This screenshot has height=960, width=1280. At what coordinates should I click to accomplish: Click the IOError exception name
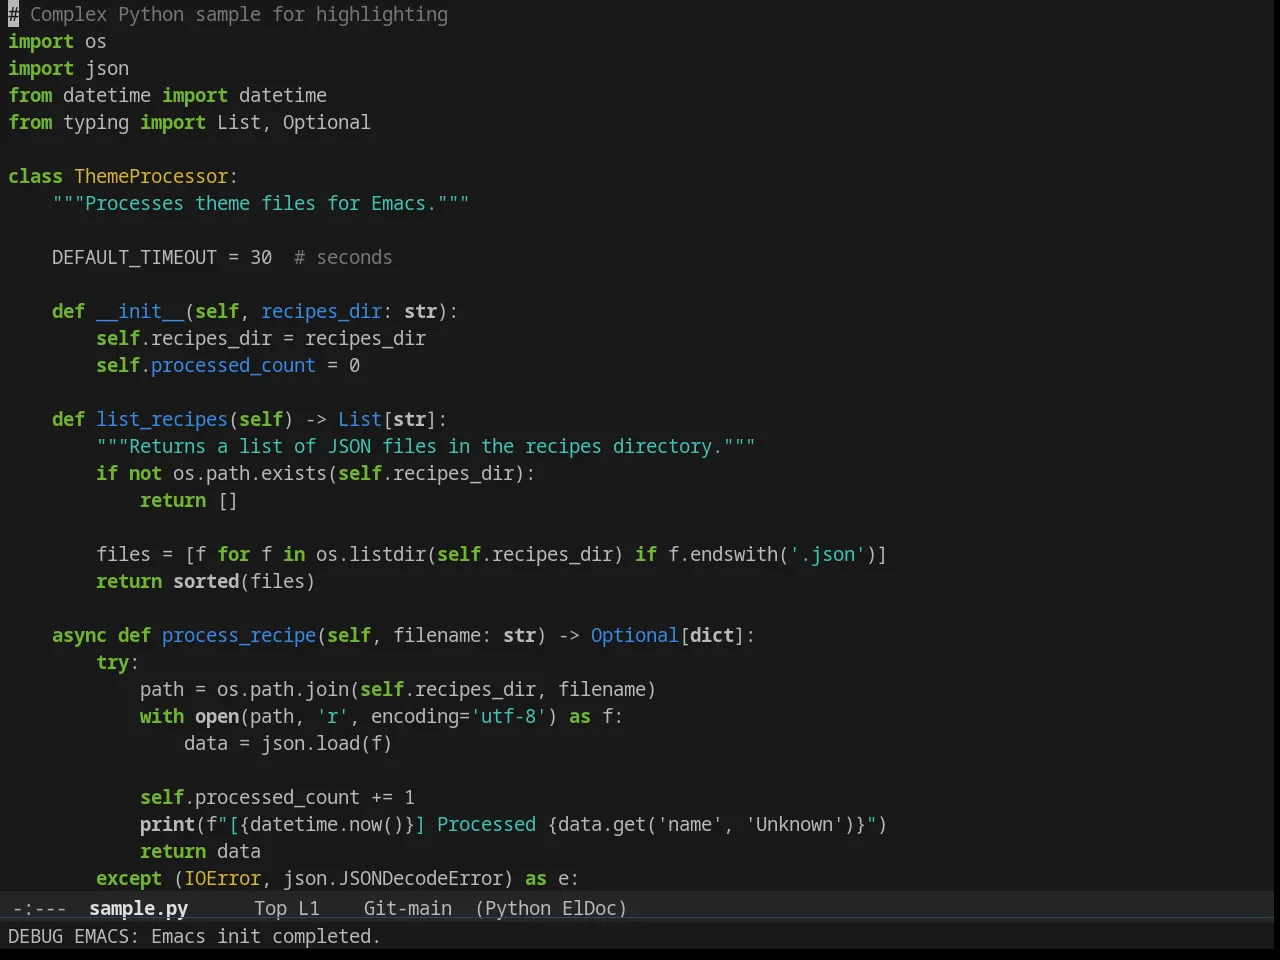222,878
